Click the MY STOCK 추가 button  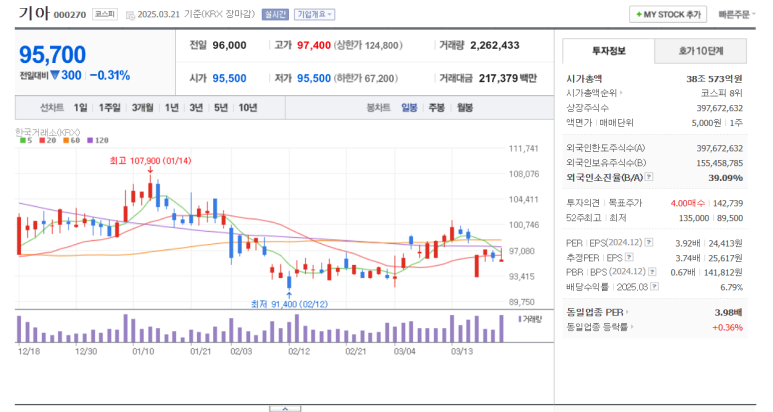coord(668,14)
